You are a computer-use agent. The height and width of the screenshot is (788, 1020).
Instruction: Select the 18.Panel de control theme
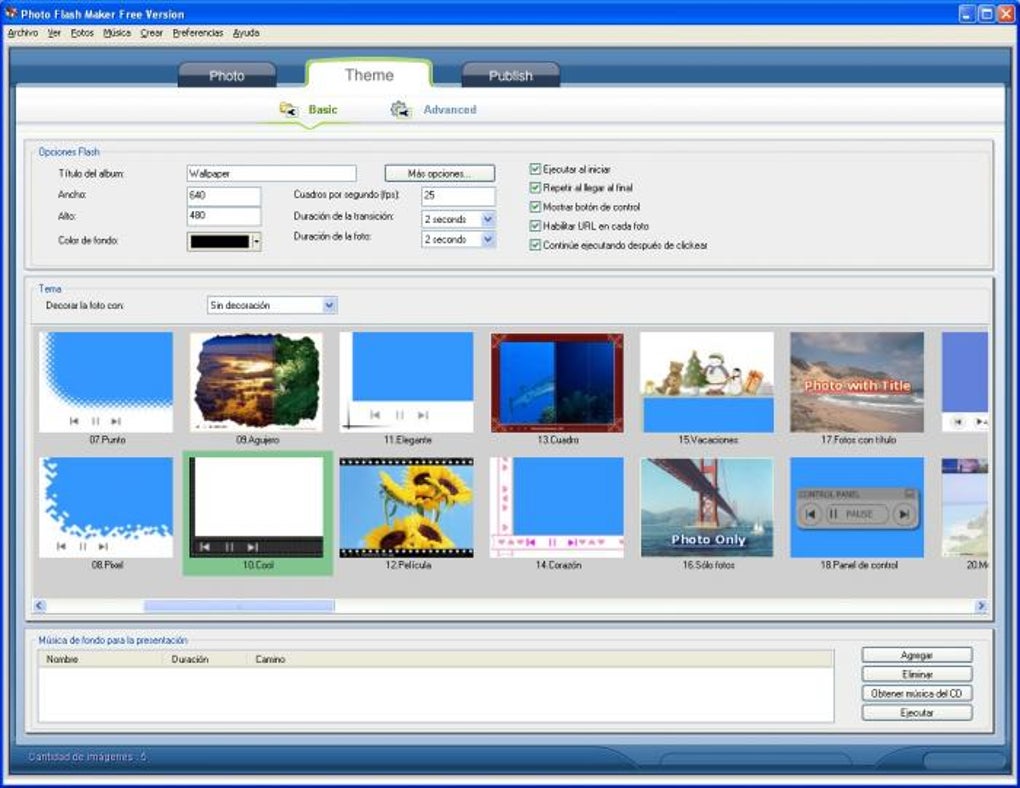coord(856,505)
